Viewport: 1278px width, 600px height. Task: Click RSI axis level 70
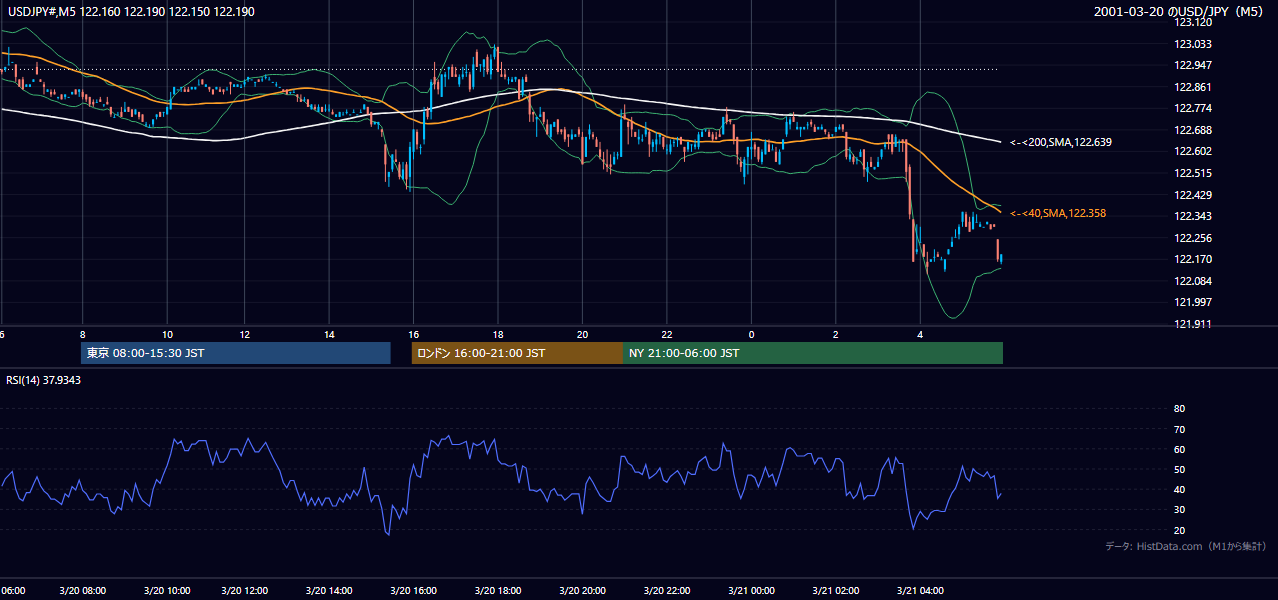pos(1179,429)
